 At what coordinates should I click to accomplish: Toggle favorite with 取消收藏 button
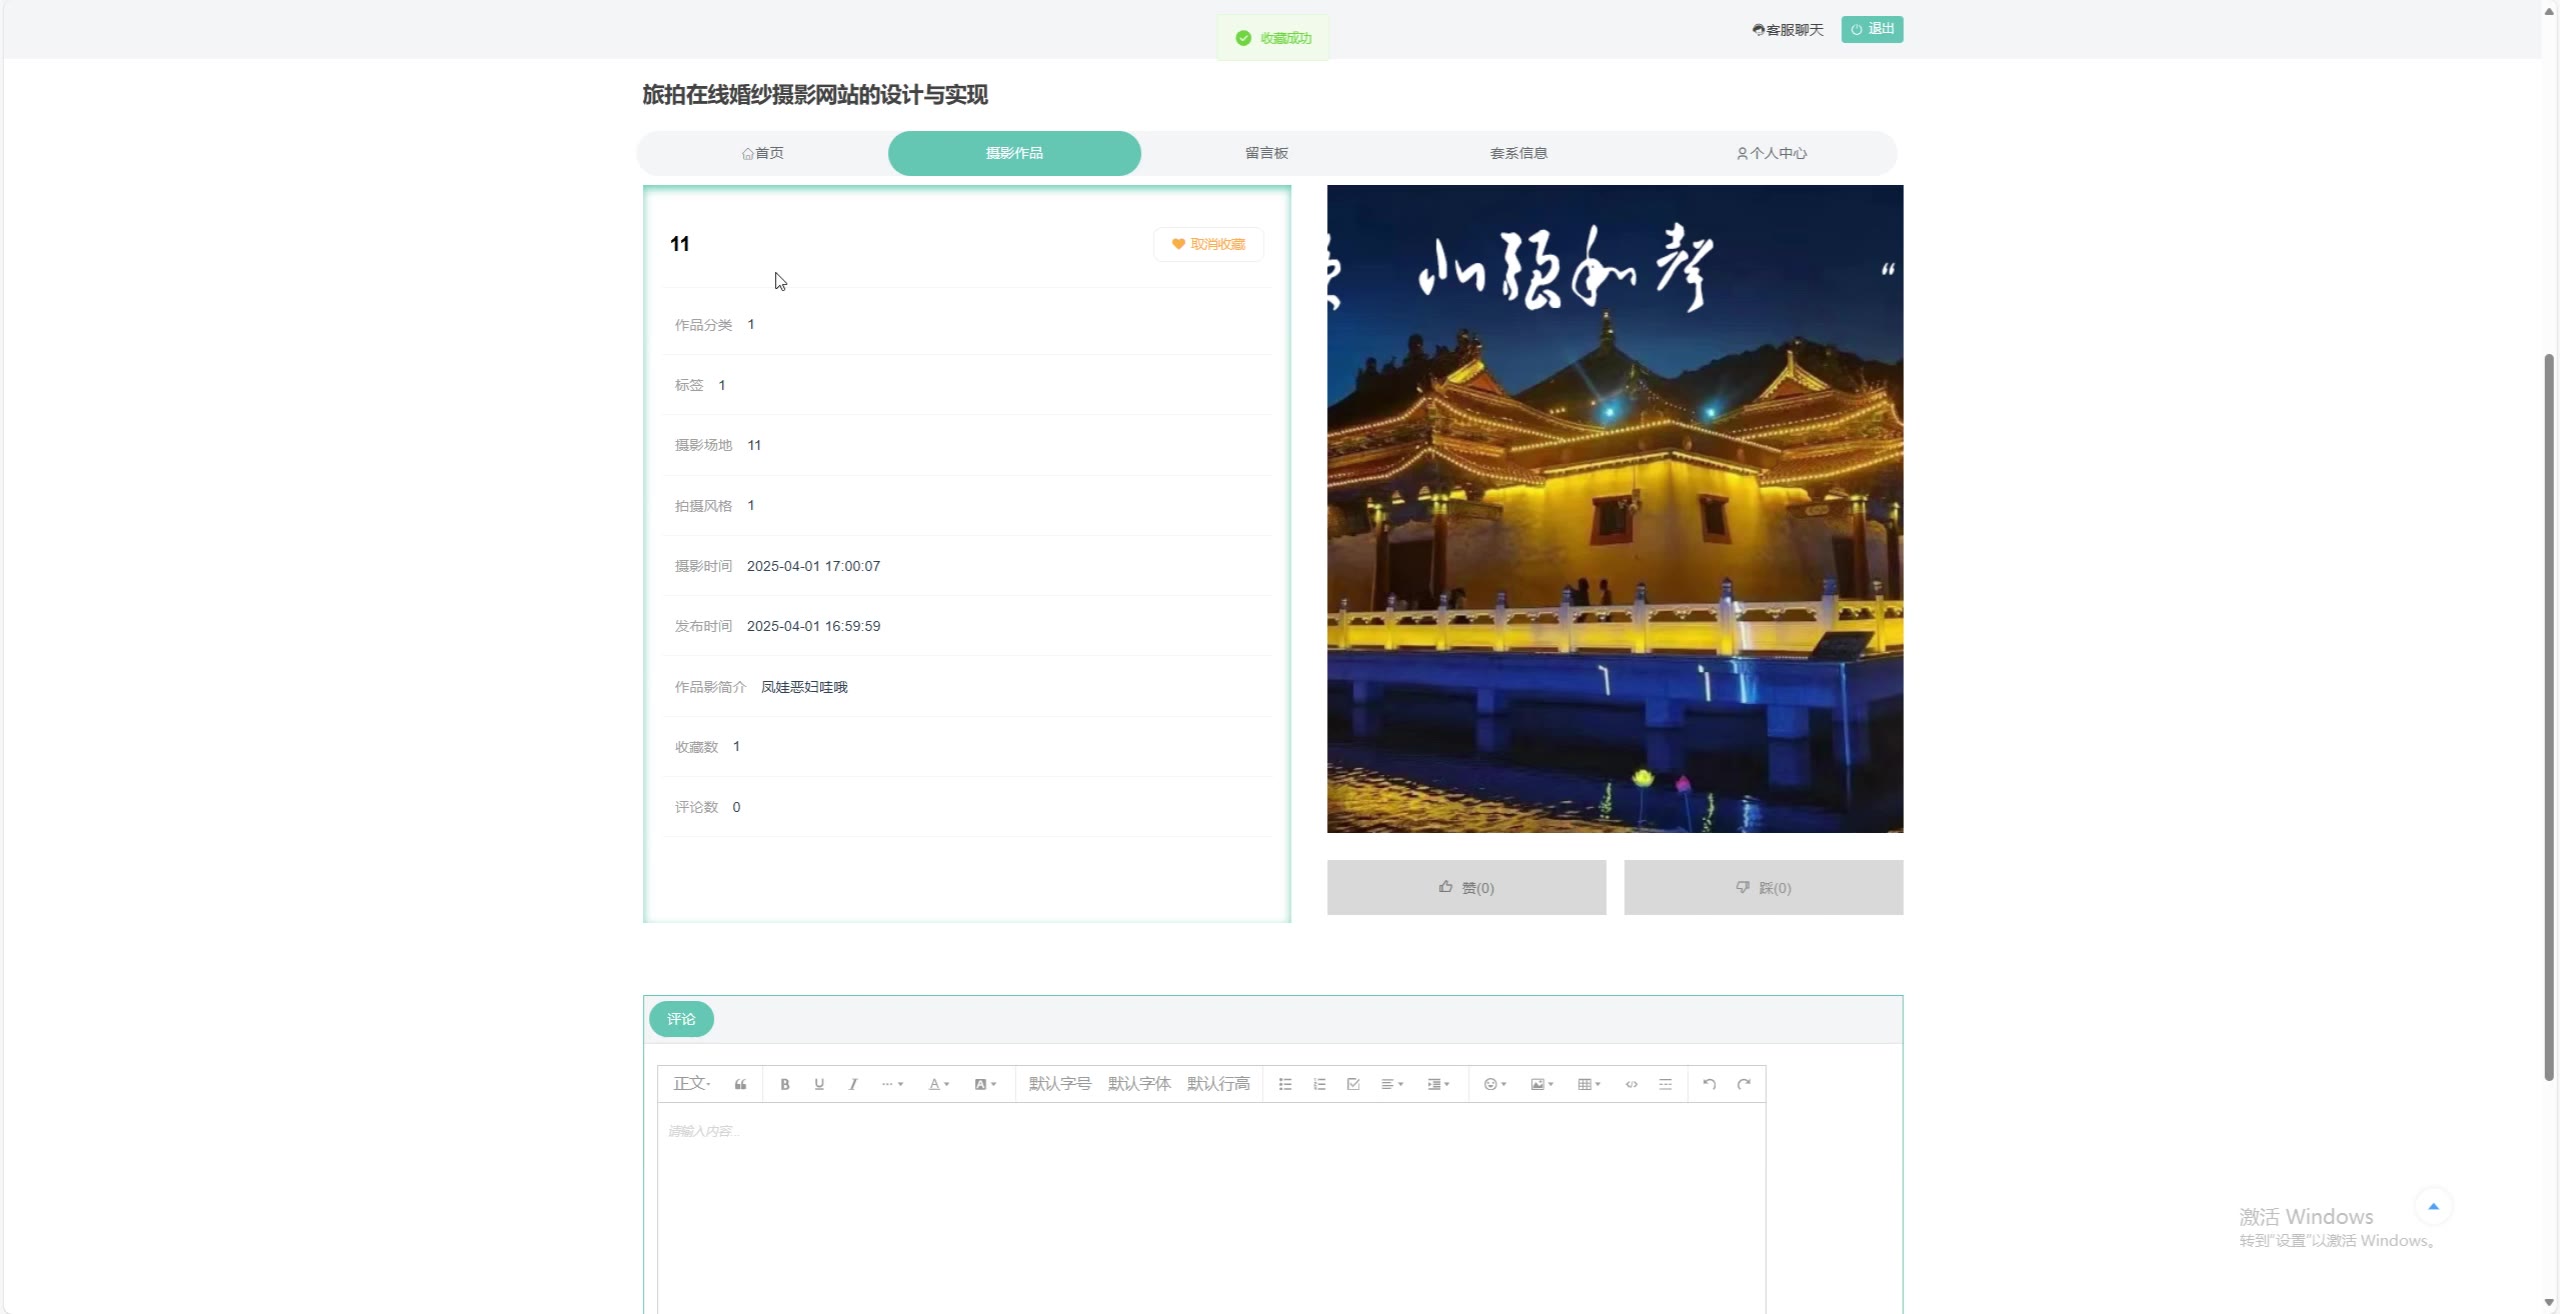point(1208,244)
